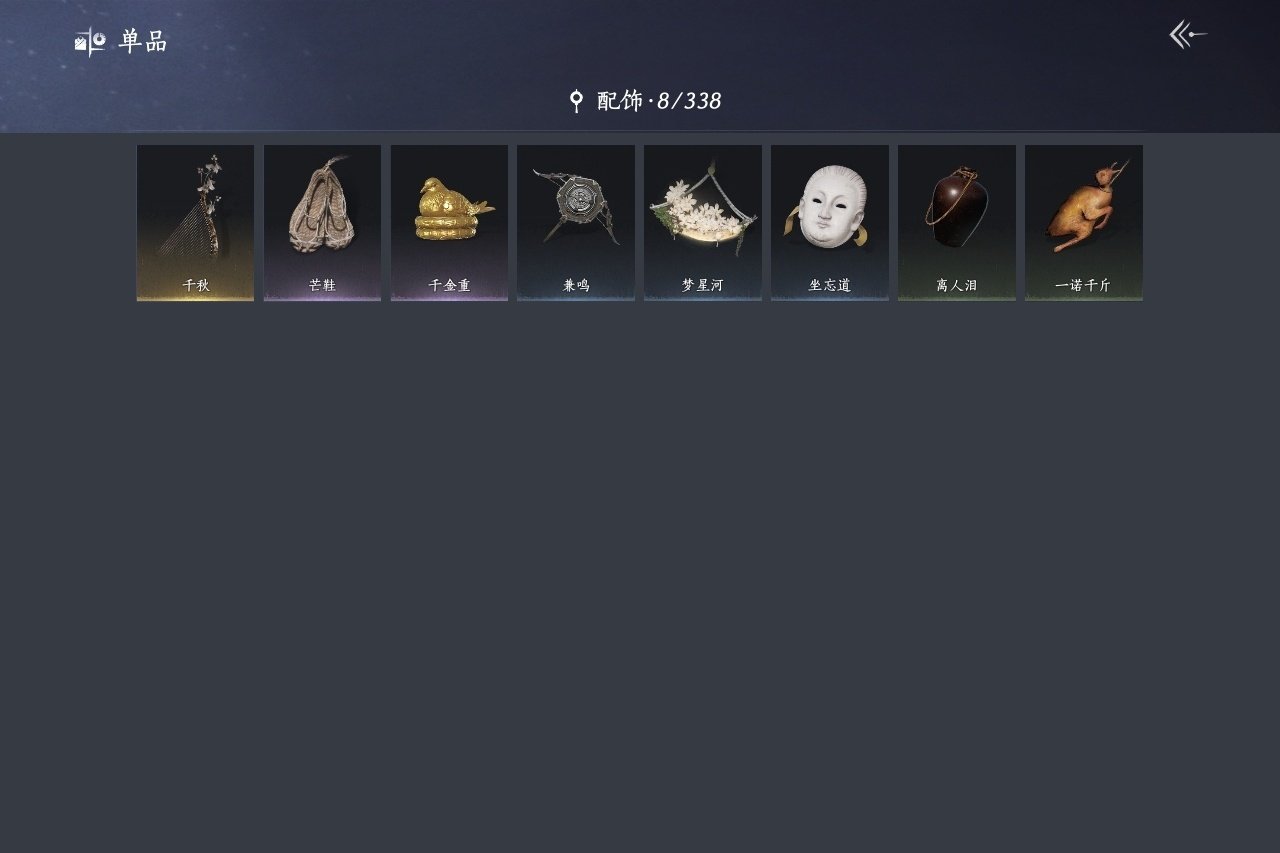This screenshot has width=1280, height=853.
Task: Click the pin icon beside 配饰
Action: (x=576, y=101)
